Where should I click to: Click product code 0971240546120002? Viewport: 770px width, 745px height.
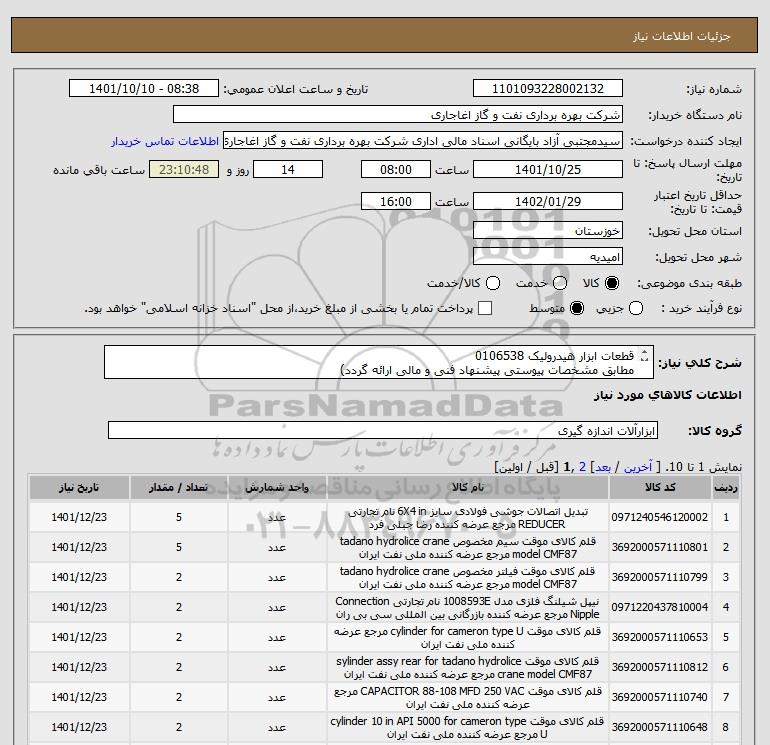click(660, 517)
